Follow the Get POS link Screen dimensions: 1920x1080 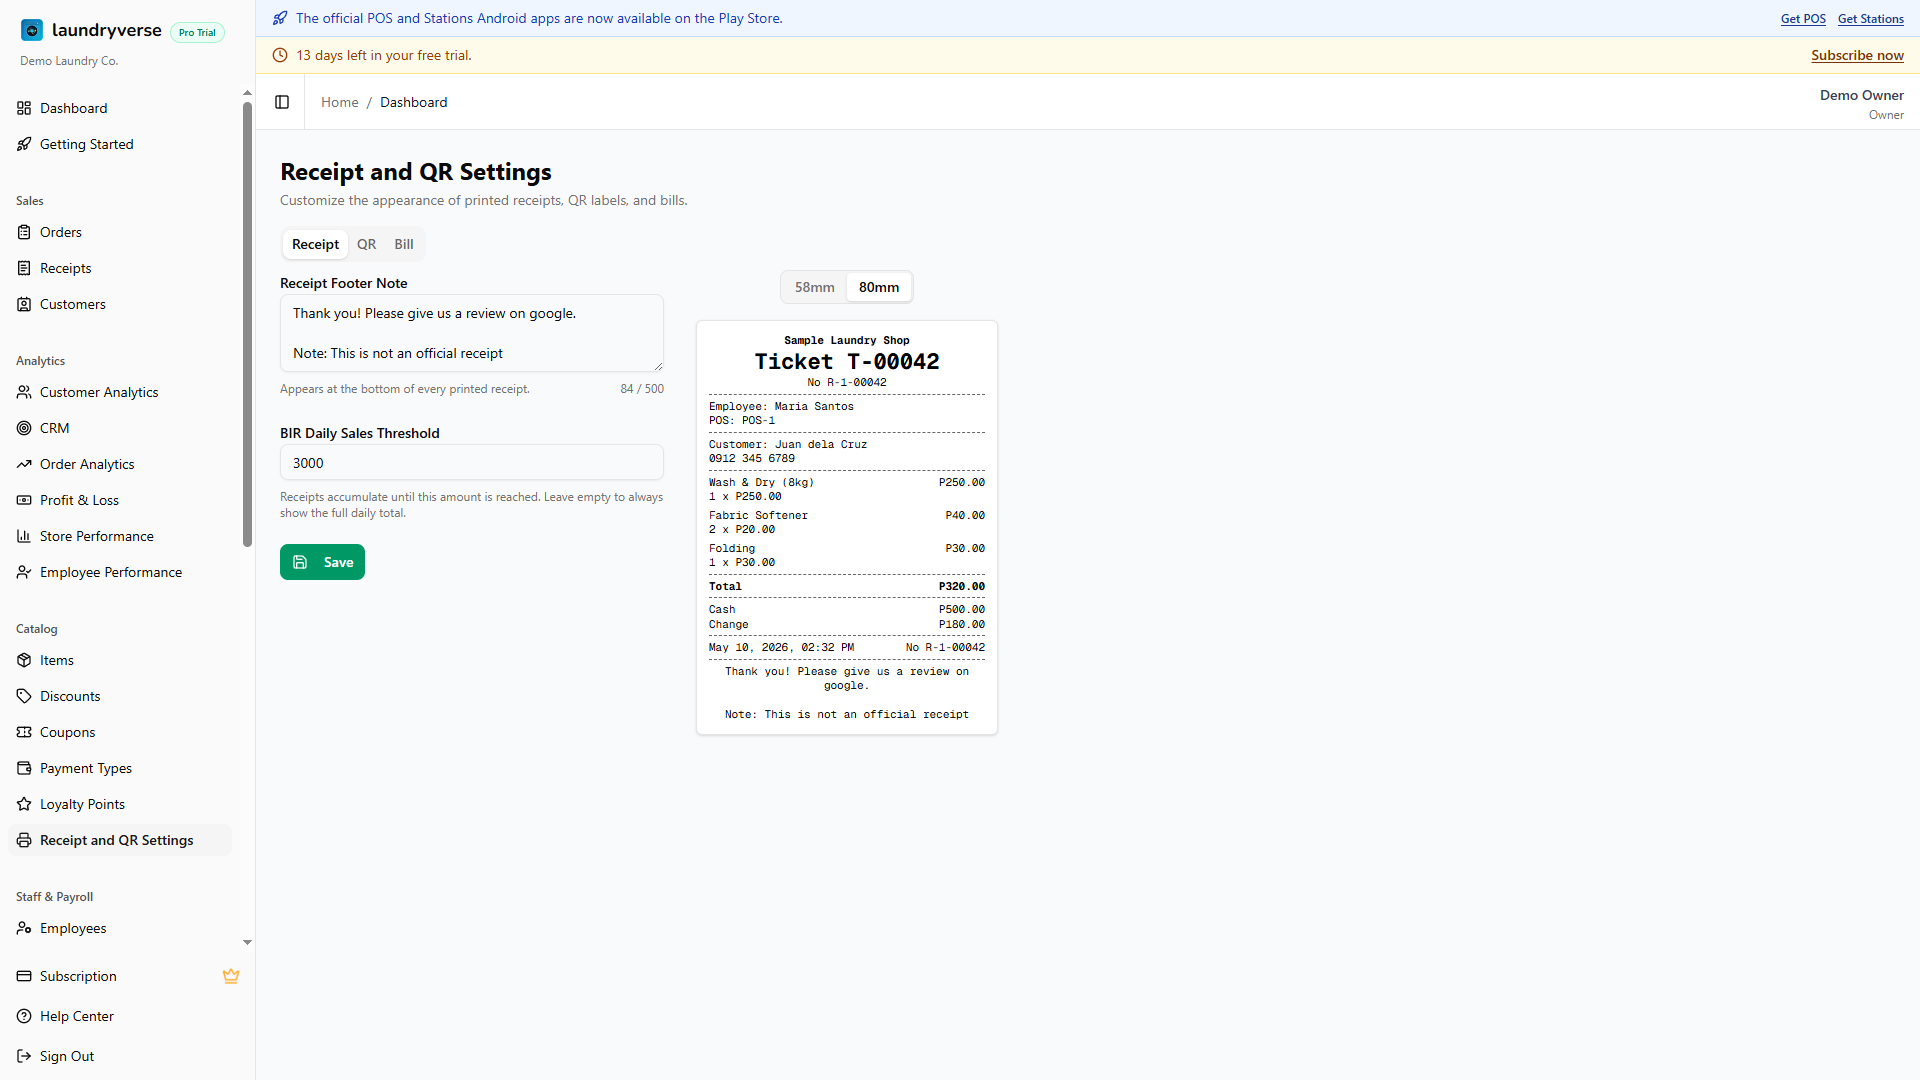(1803, 19)
